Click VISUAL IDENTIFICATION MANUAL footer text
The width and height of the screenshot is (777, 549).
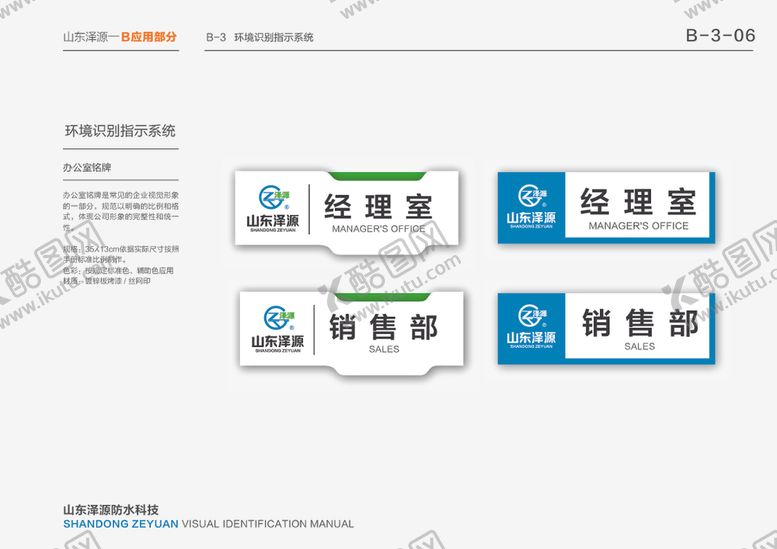[268, 524]
